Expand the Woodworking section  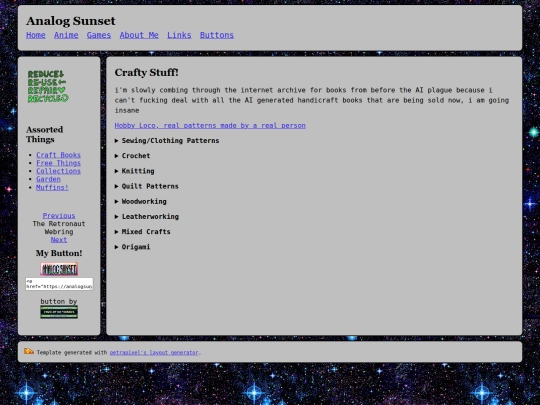(141, 201)
